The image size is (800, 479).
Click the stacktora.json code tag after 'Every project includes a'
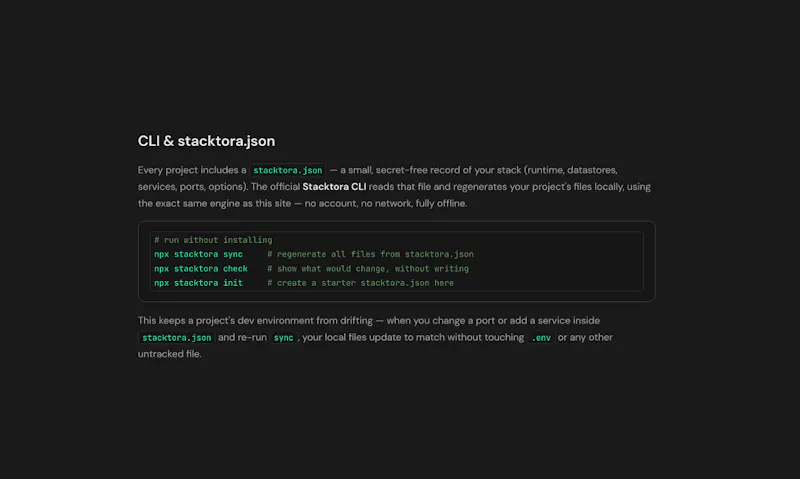288,170
